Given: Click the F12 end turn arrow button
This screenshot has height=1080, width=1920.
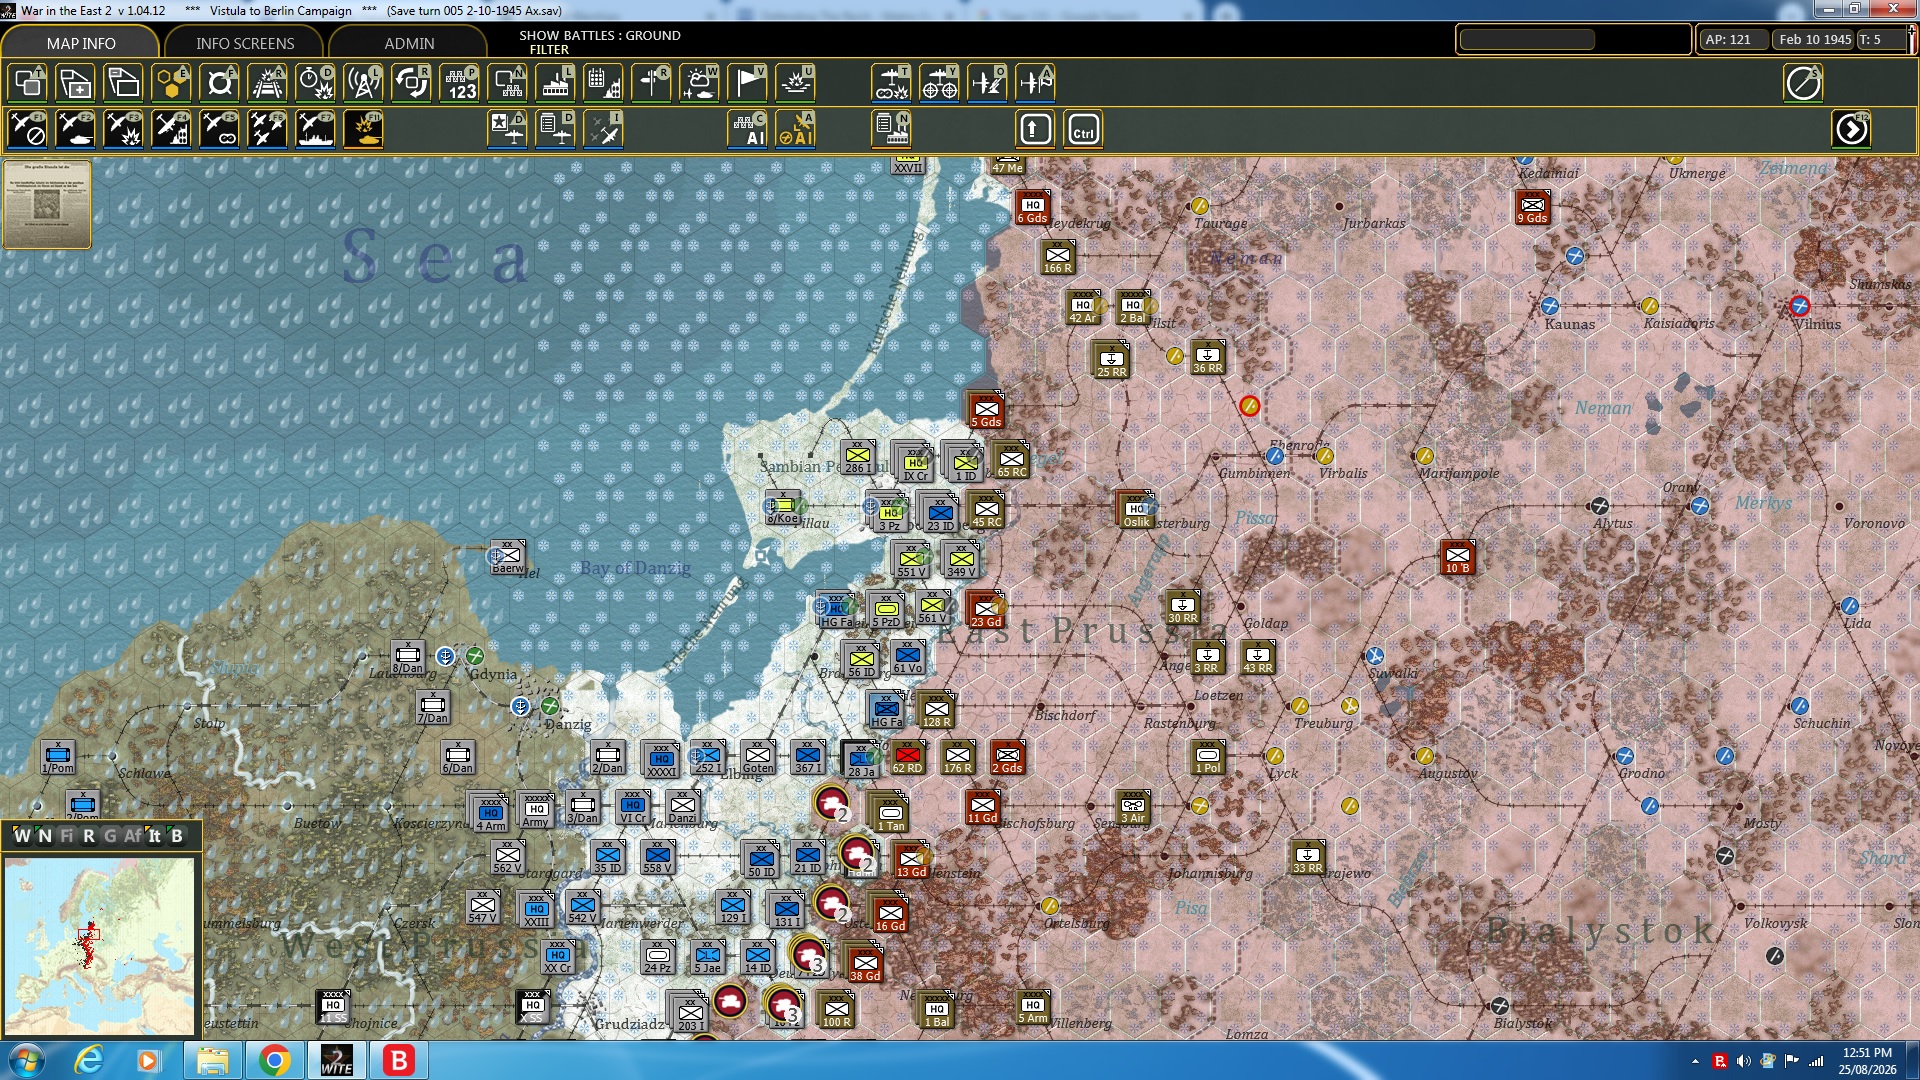Looking at the screenshot, I should pos(1851,130).
